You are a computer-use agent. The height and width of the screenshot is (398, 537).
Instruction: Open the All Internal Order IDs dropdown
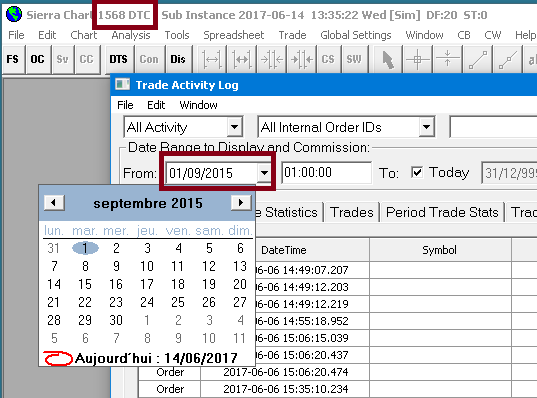(426, 127)
